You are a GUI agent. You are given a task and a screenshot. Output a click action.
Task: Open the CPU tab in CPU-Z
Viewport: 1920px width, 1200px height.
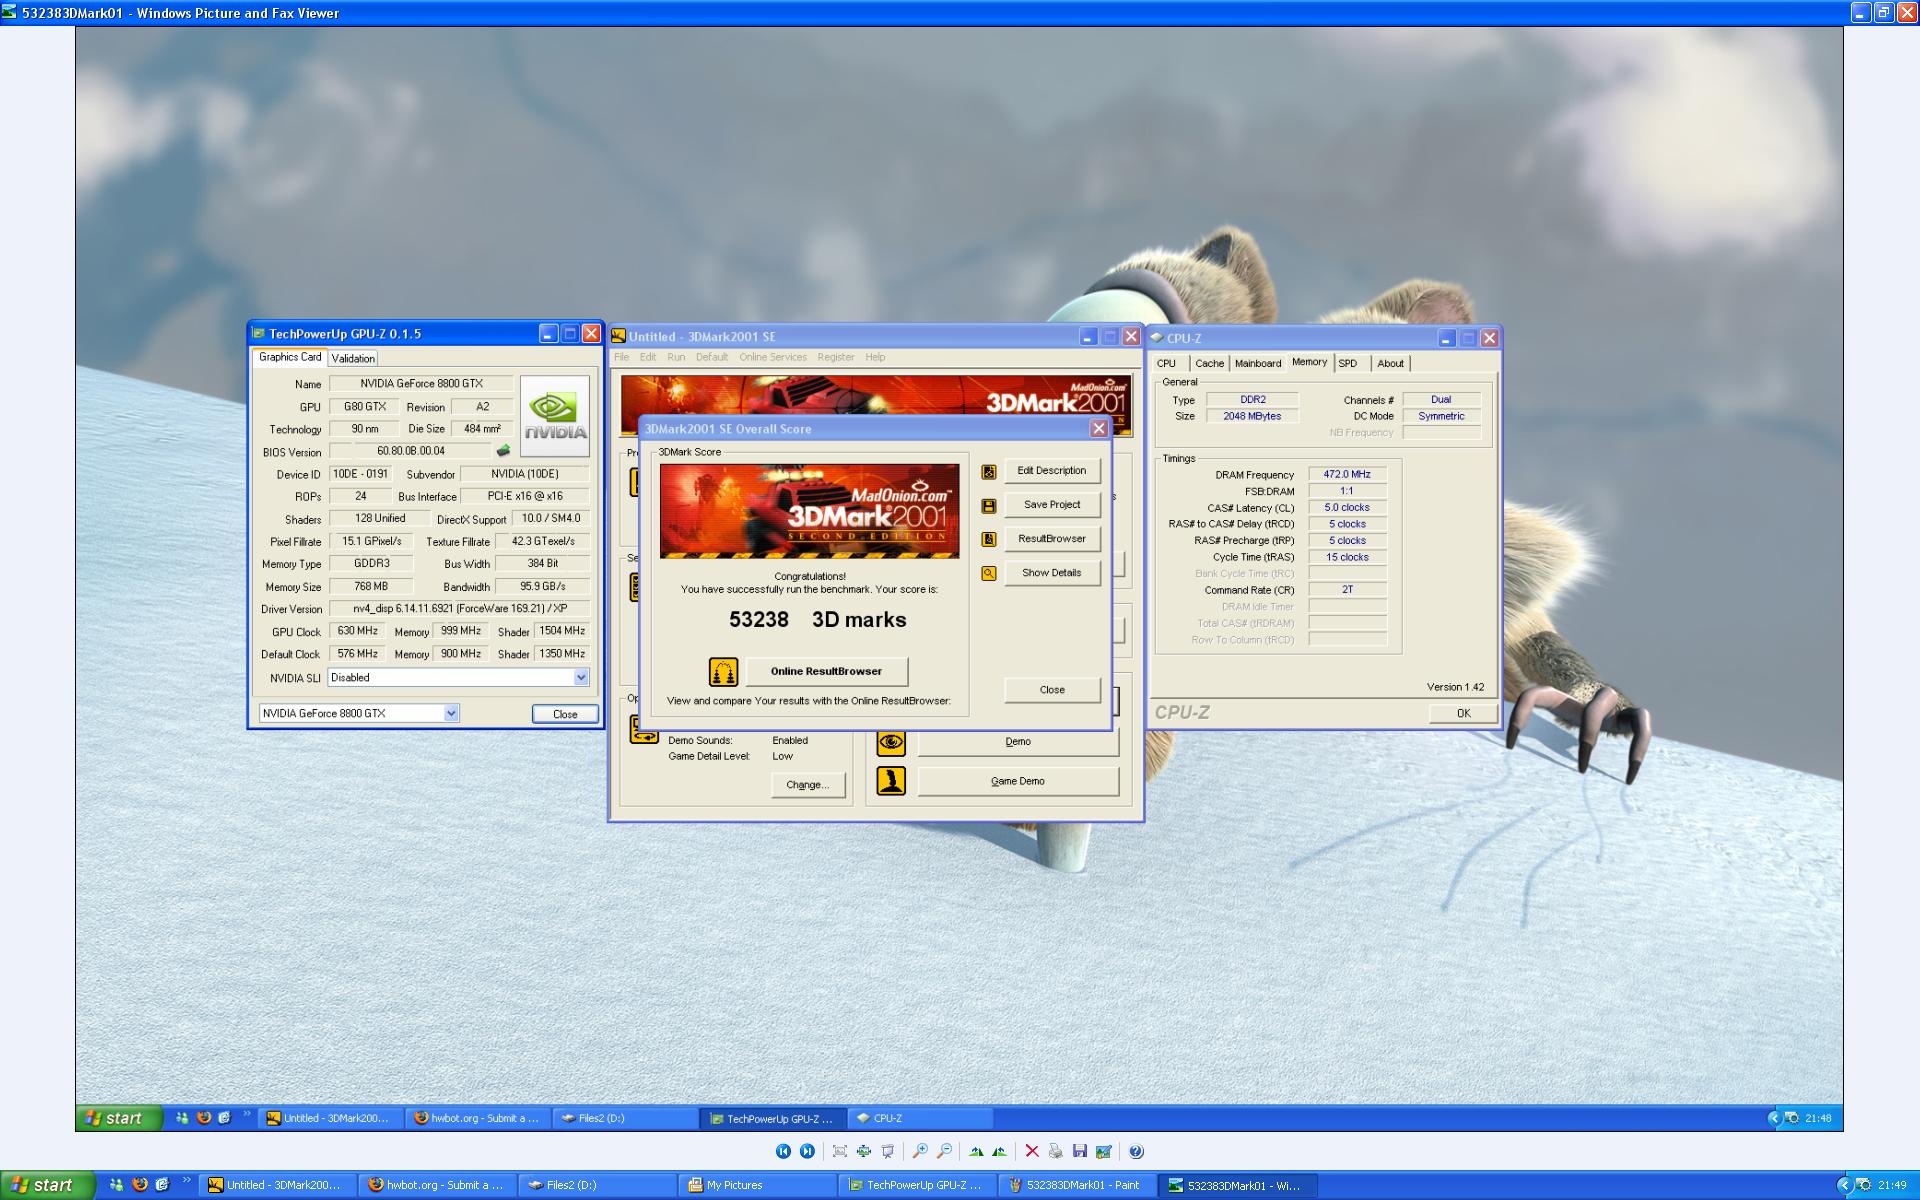(1167, 363)
